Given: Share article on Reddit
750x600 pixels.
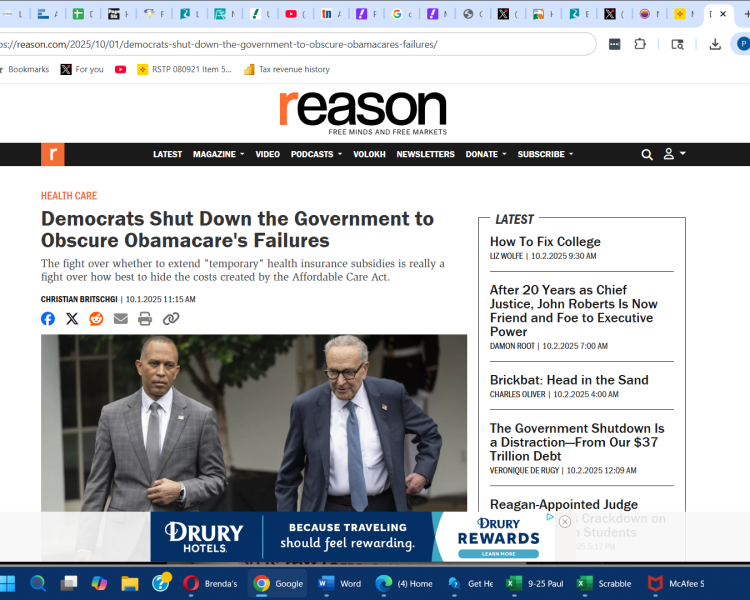Looking at the screenshot, I should [96, 319].
